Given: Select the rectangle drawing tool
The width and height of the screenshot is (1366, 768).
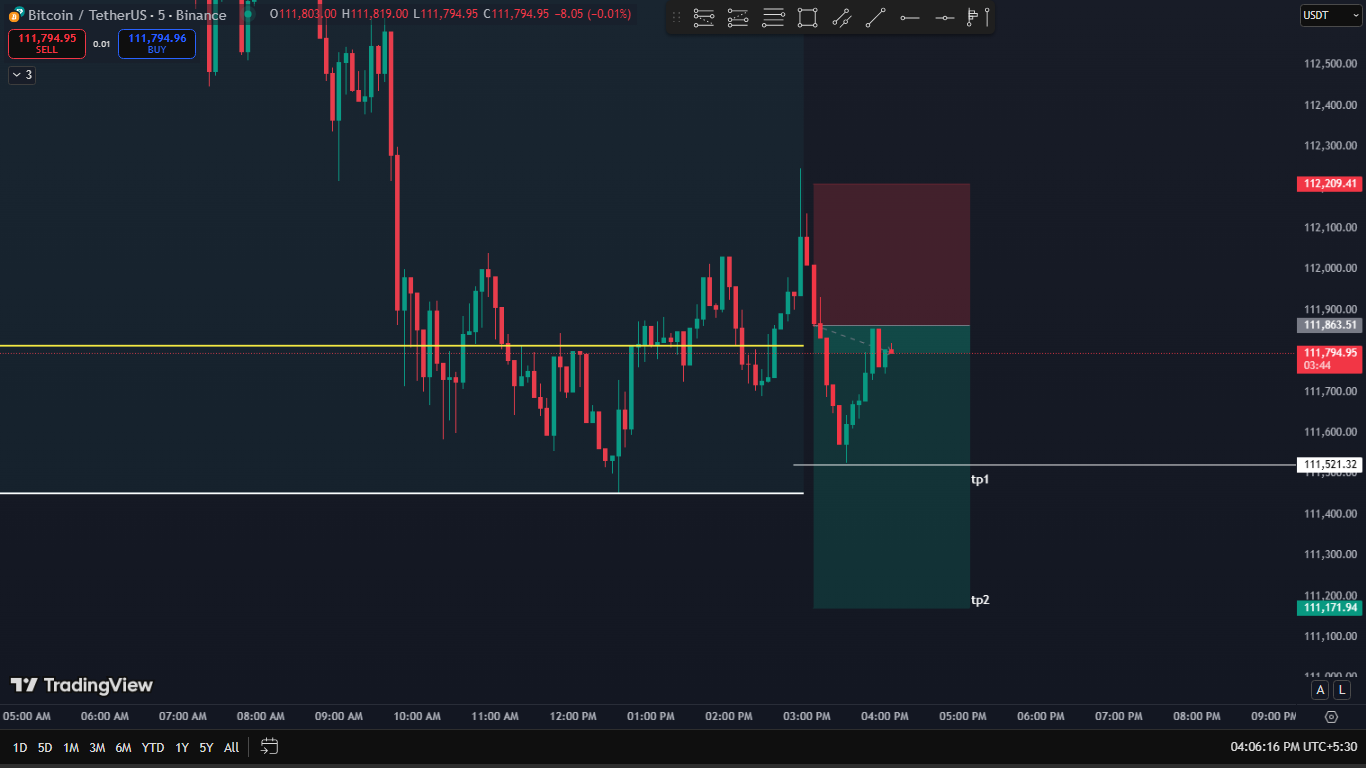Looking at the screenshot, I should (807, 17).
